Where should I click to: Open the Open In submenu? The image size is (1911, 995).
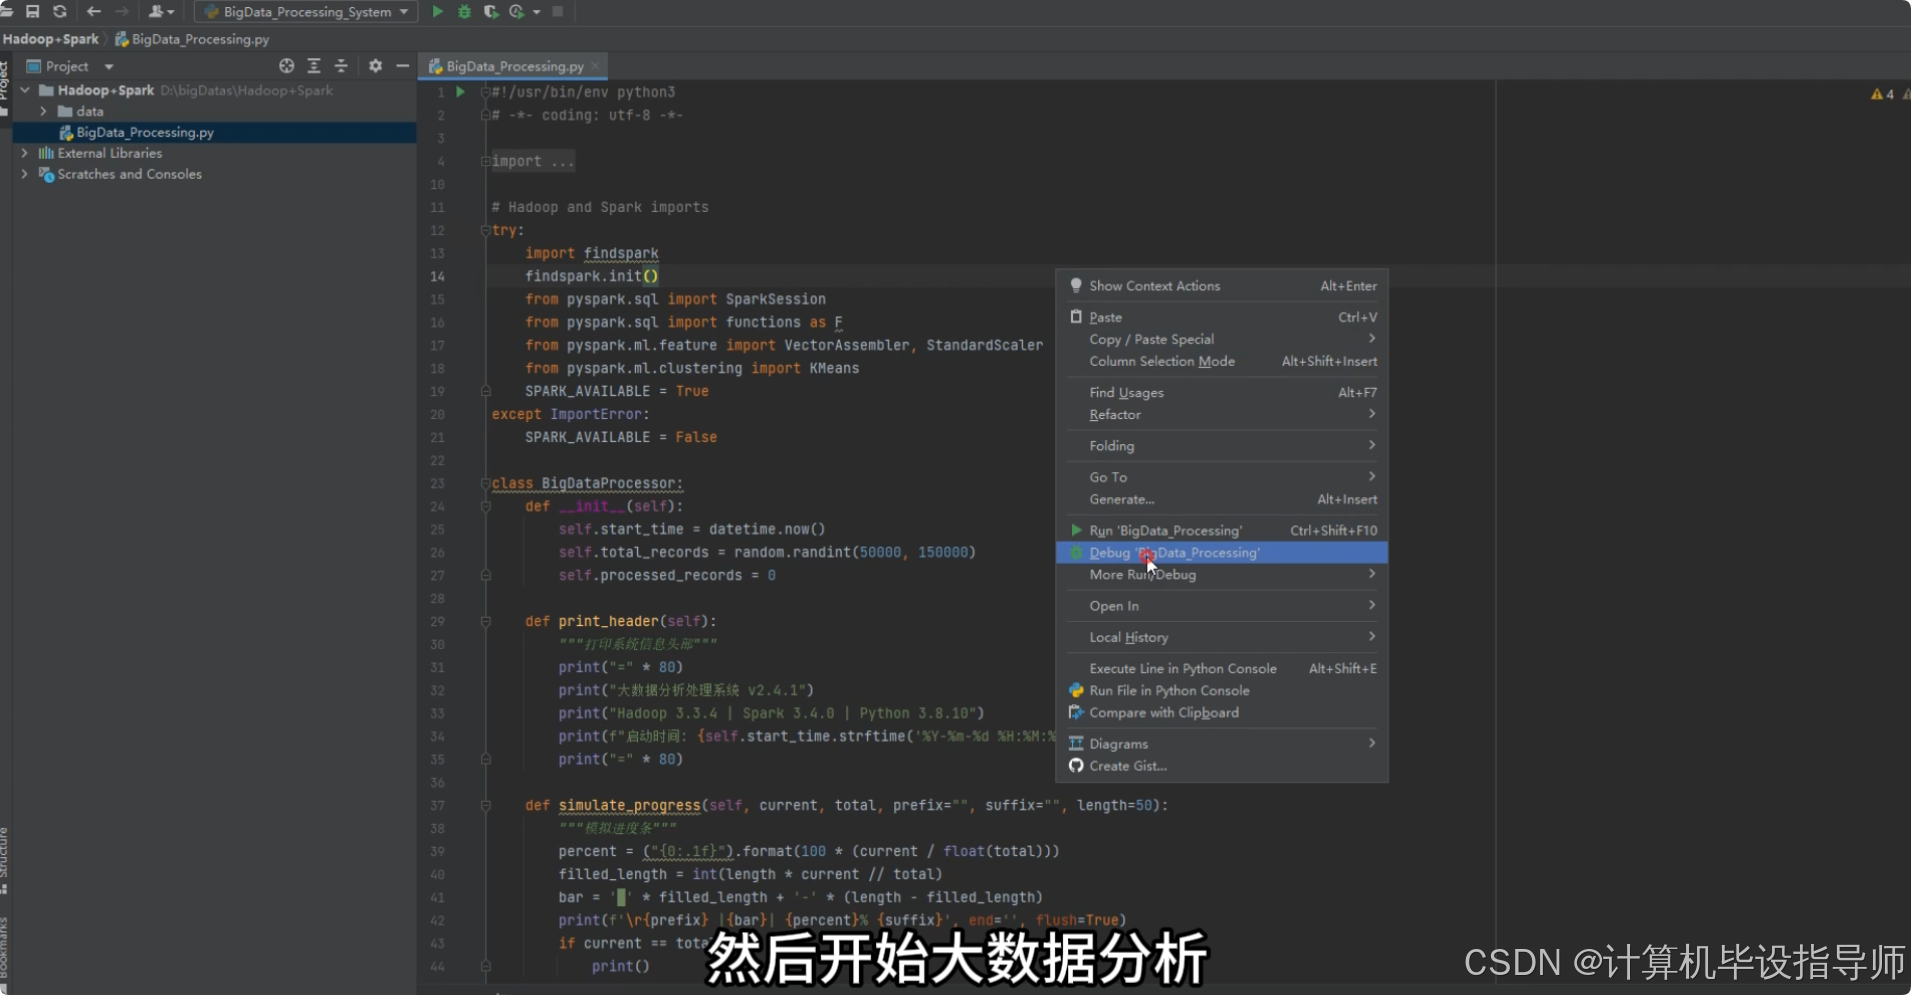pyautogui.click(x=1222, y=605)
